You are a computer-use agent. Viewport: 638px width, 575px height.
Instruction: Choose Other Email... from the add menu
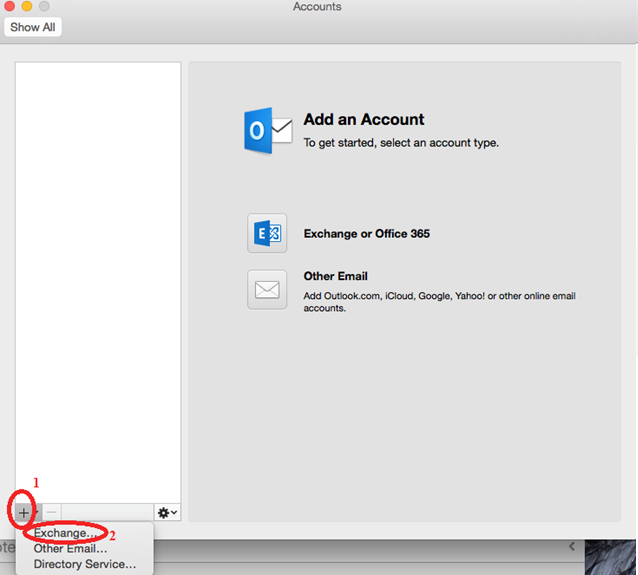pos(70,549)
